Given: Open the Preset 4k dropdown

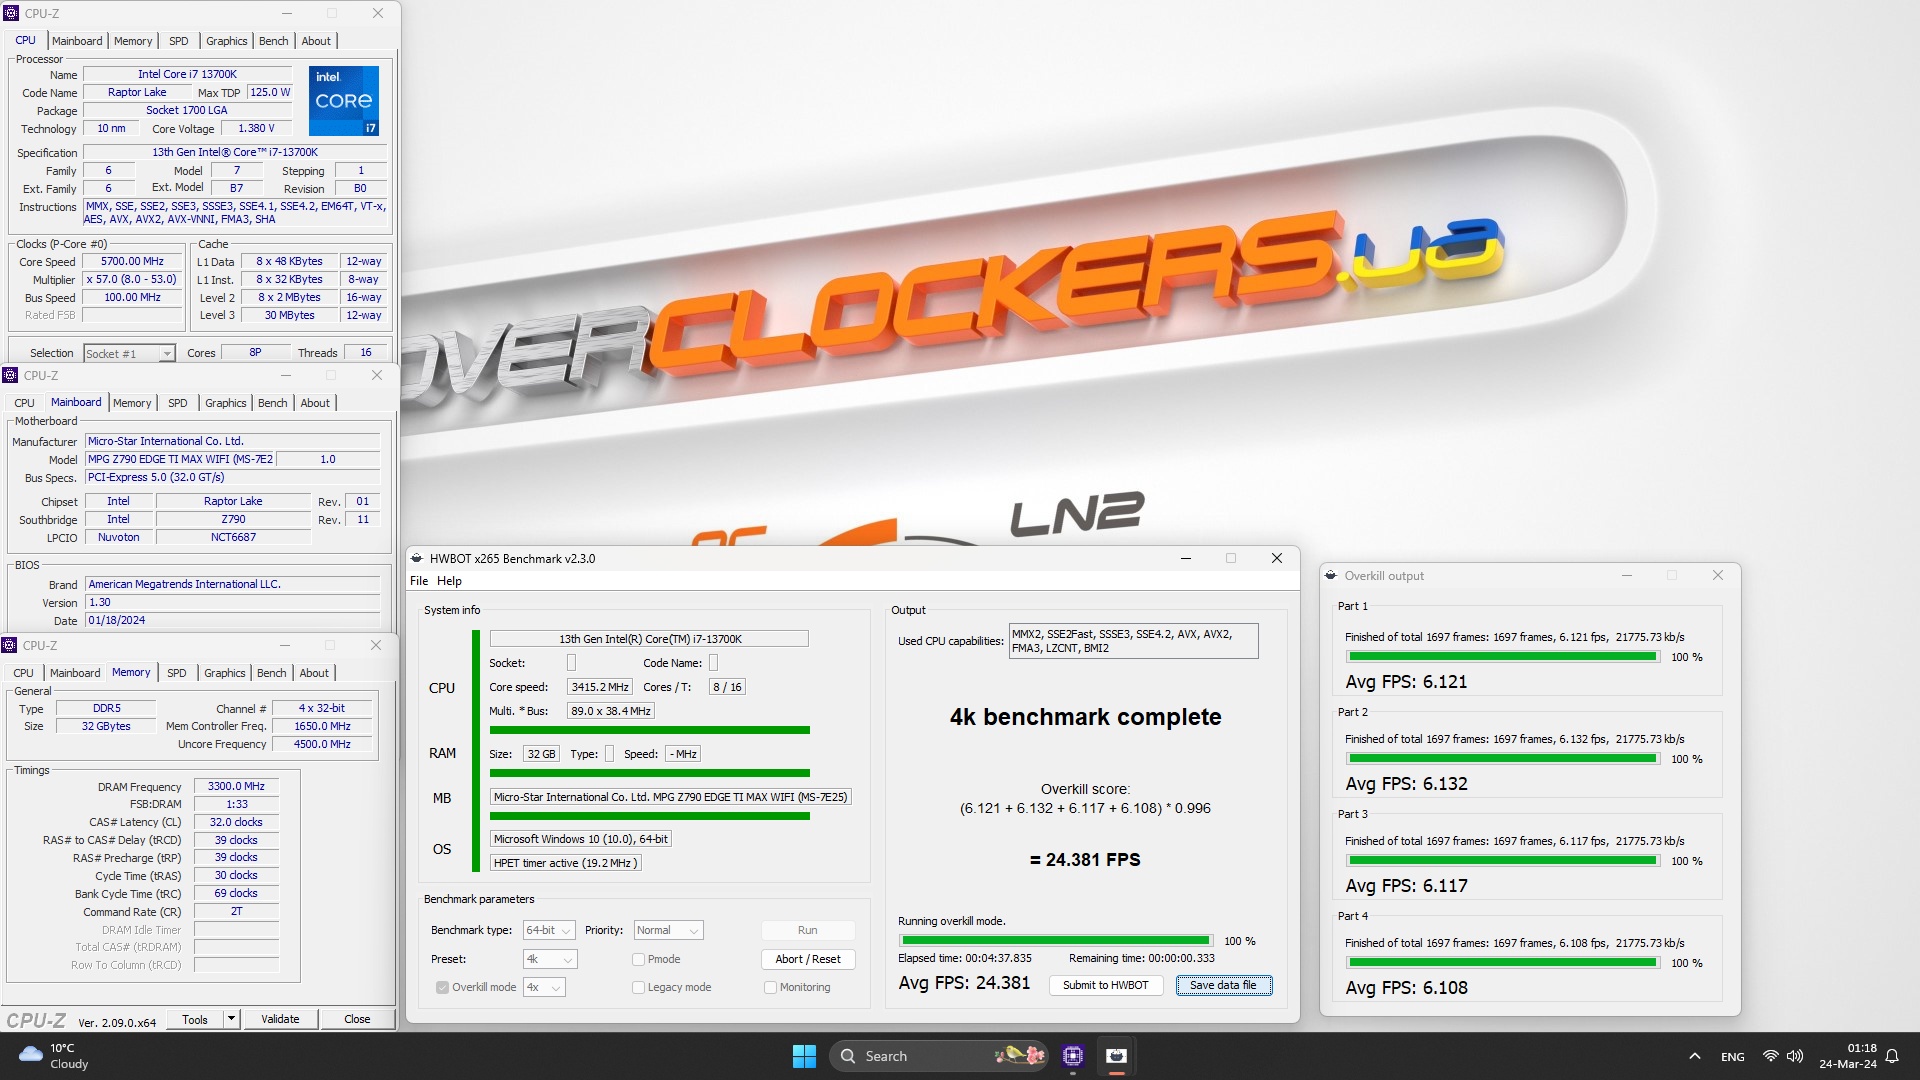Looking at the screenshot, I should coord(550,959).
